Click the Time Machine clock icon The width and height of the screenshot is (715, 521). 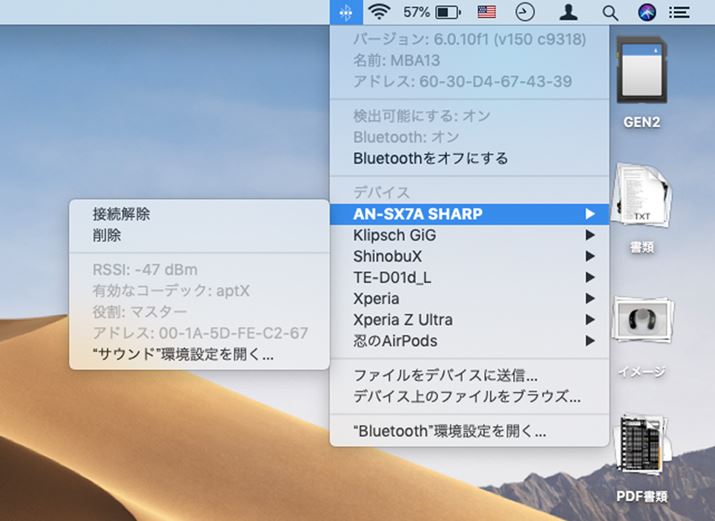coord(525,13)
